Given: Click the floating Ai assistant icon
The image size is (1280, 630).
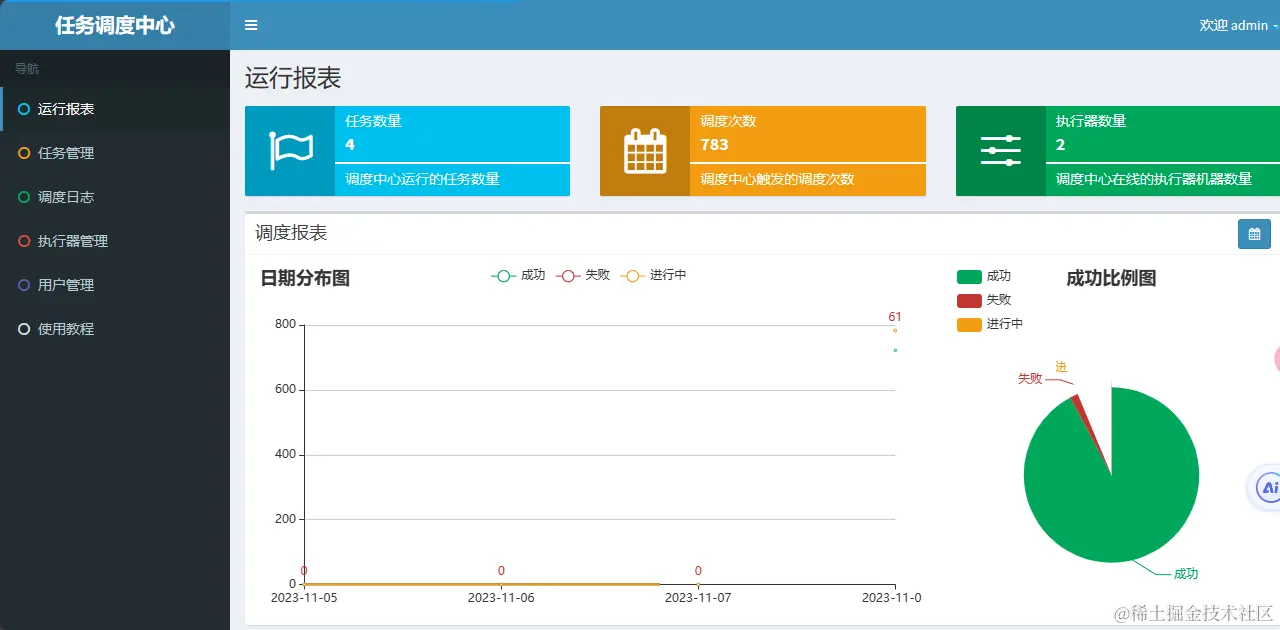Looking at the screenshot, I should click(x=1268, y=488).
